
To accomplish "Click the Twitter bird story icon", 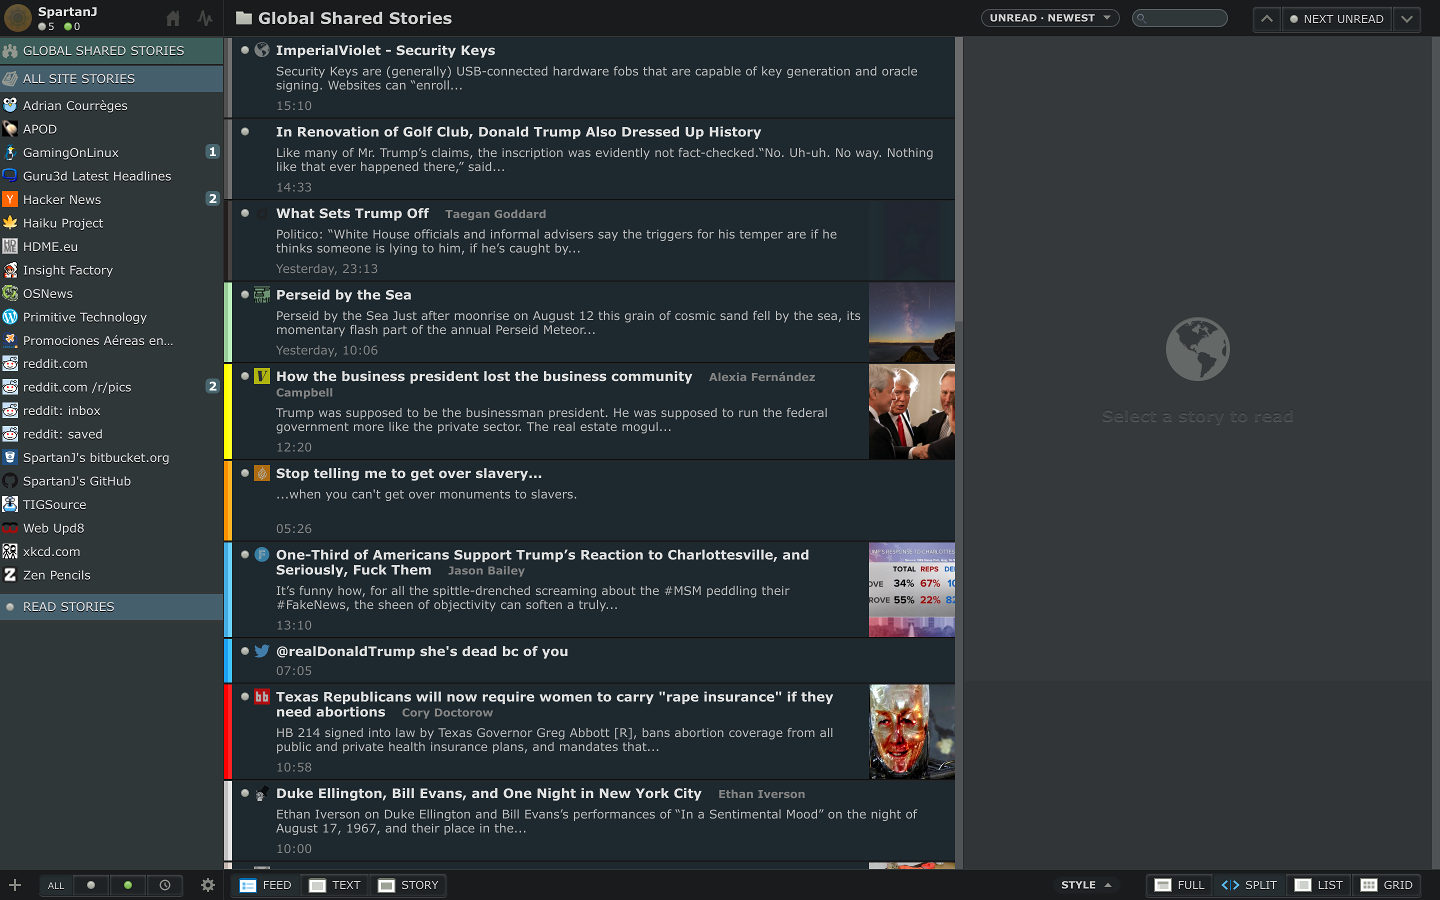I will [262, 651].
